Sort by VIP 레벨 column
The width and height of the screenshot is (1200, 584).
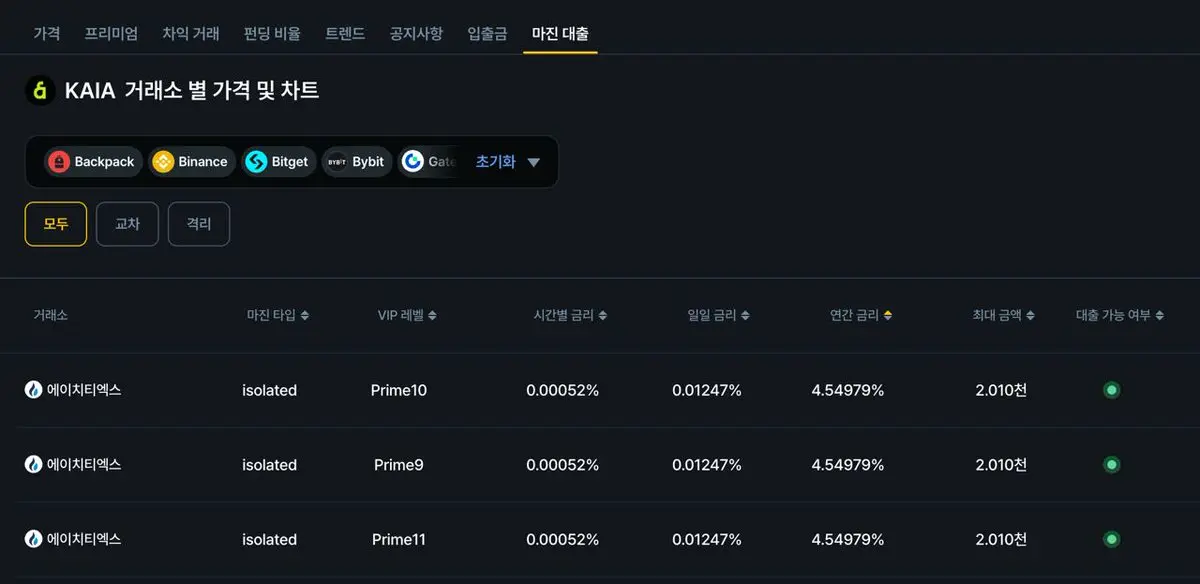tap(407, 315)
